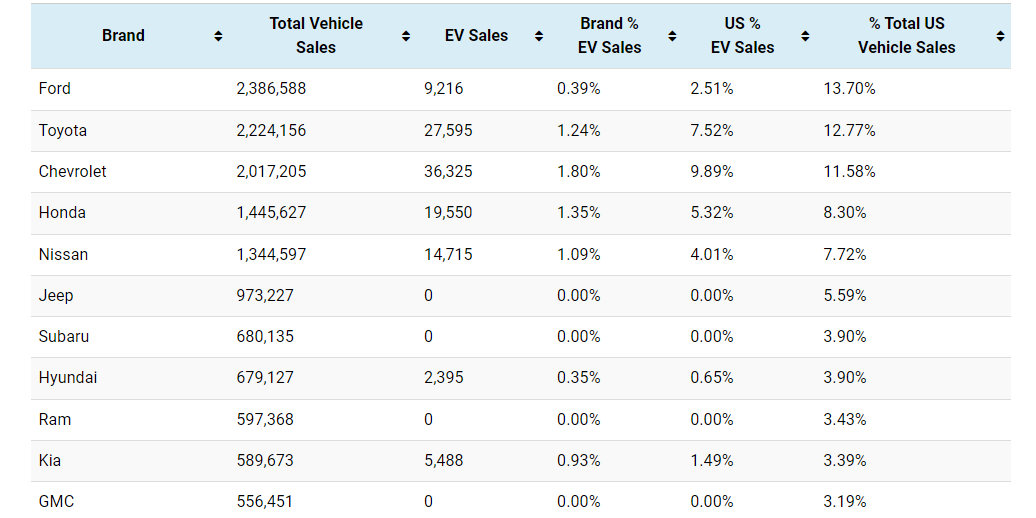1036x518 pixels.
Task: Toggle sort on Brand % EV Sales
Action: tap(672, 36)
